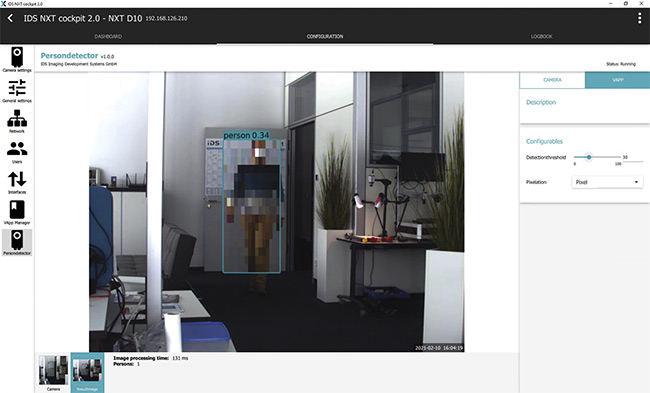Open Camera settings in sidebar
Viewport: 650px width, 393px height.
coord(17,60)
